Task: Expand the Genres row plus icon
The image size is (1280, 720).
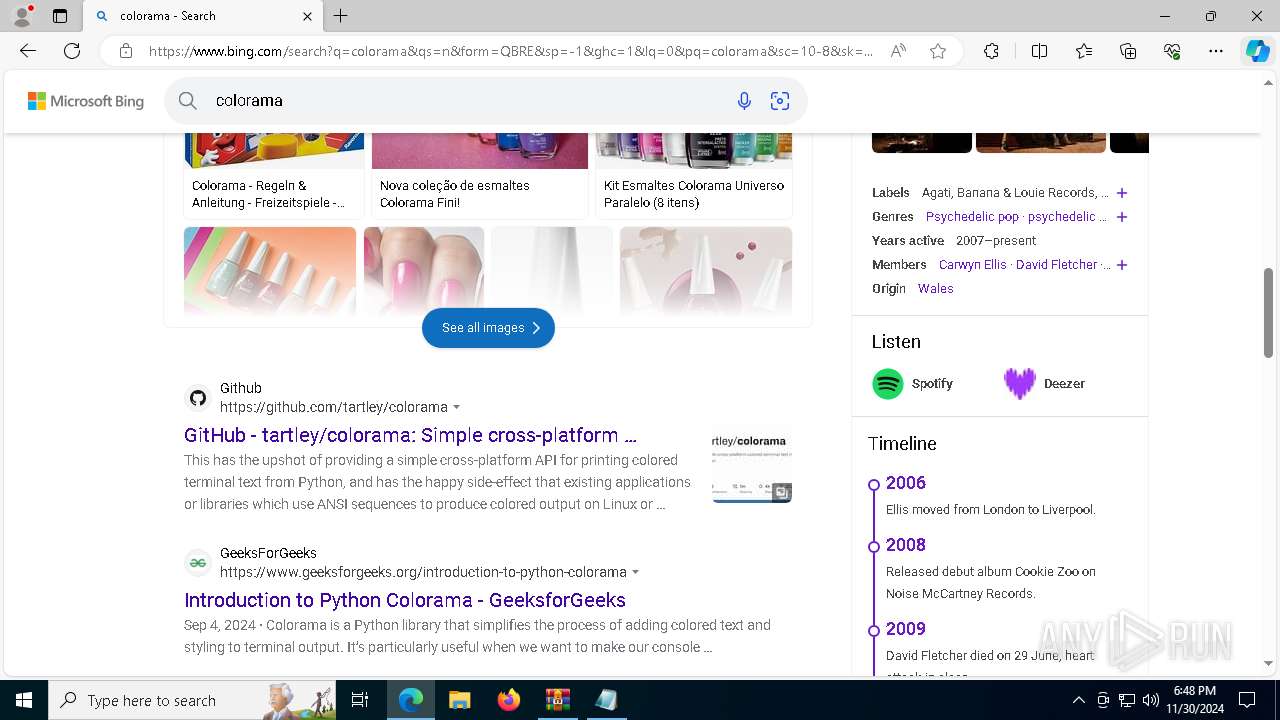Action: tap(1122, 217)
